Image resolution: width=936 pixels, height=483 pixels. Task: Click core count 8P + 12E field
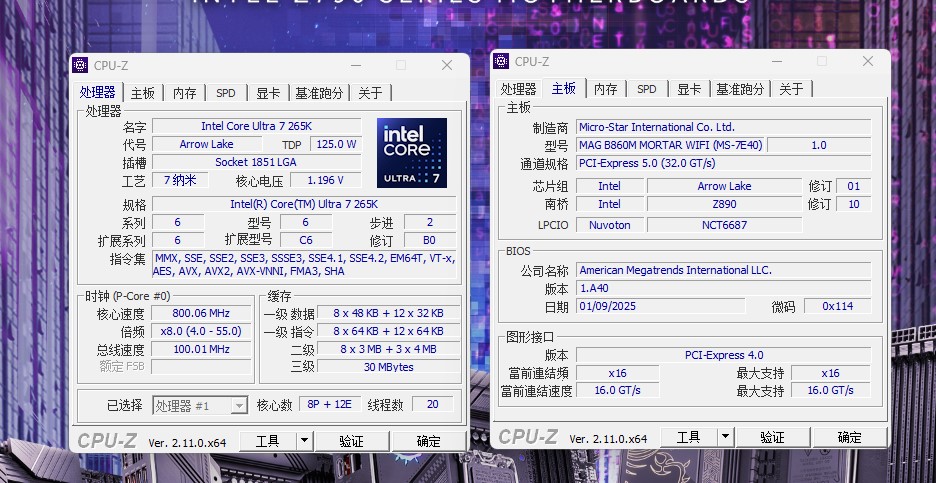click(x=330, y=404)
